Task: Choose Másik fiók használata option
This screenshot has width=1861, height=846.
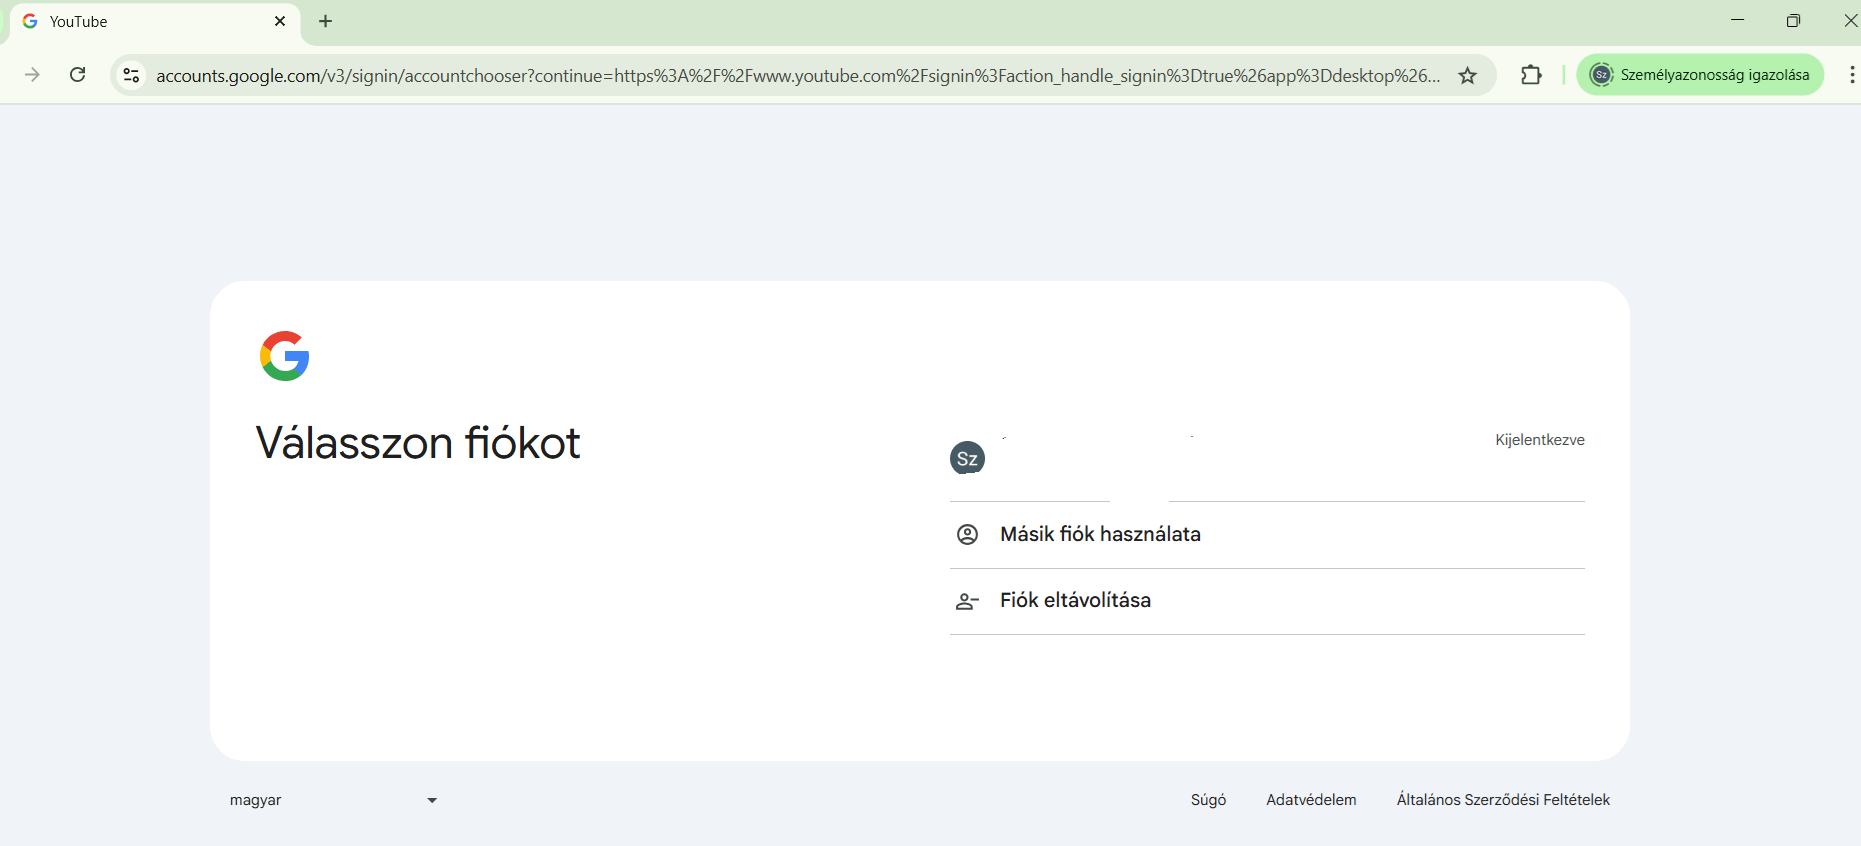Action: (1267, 535)
